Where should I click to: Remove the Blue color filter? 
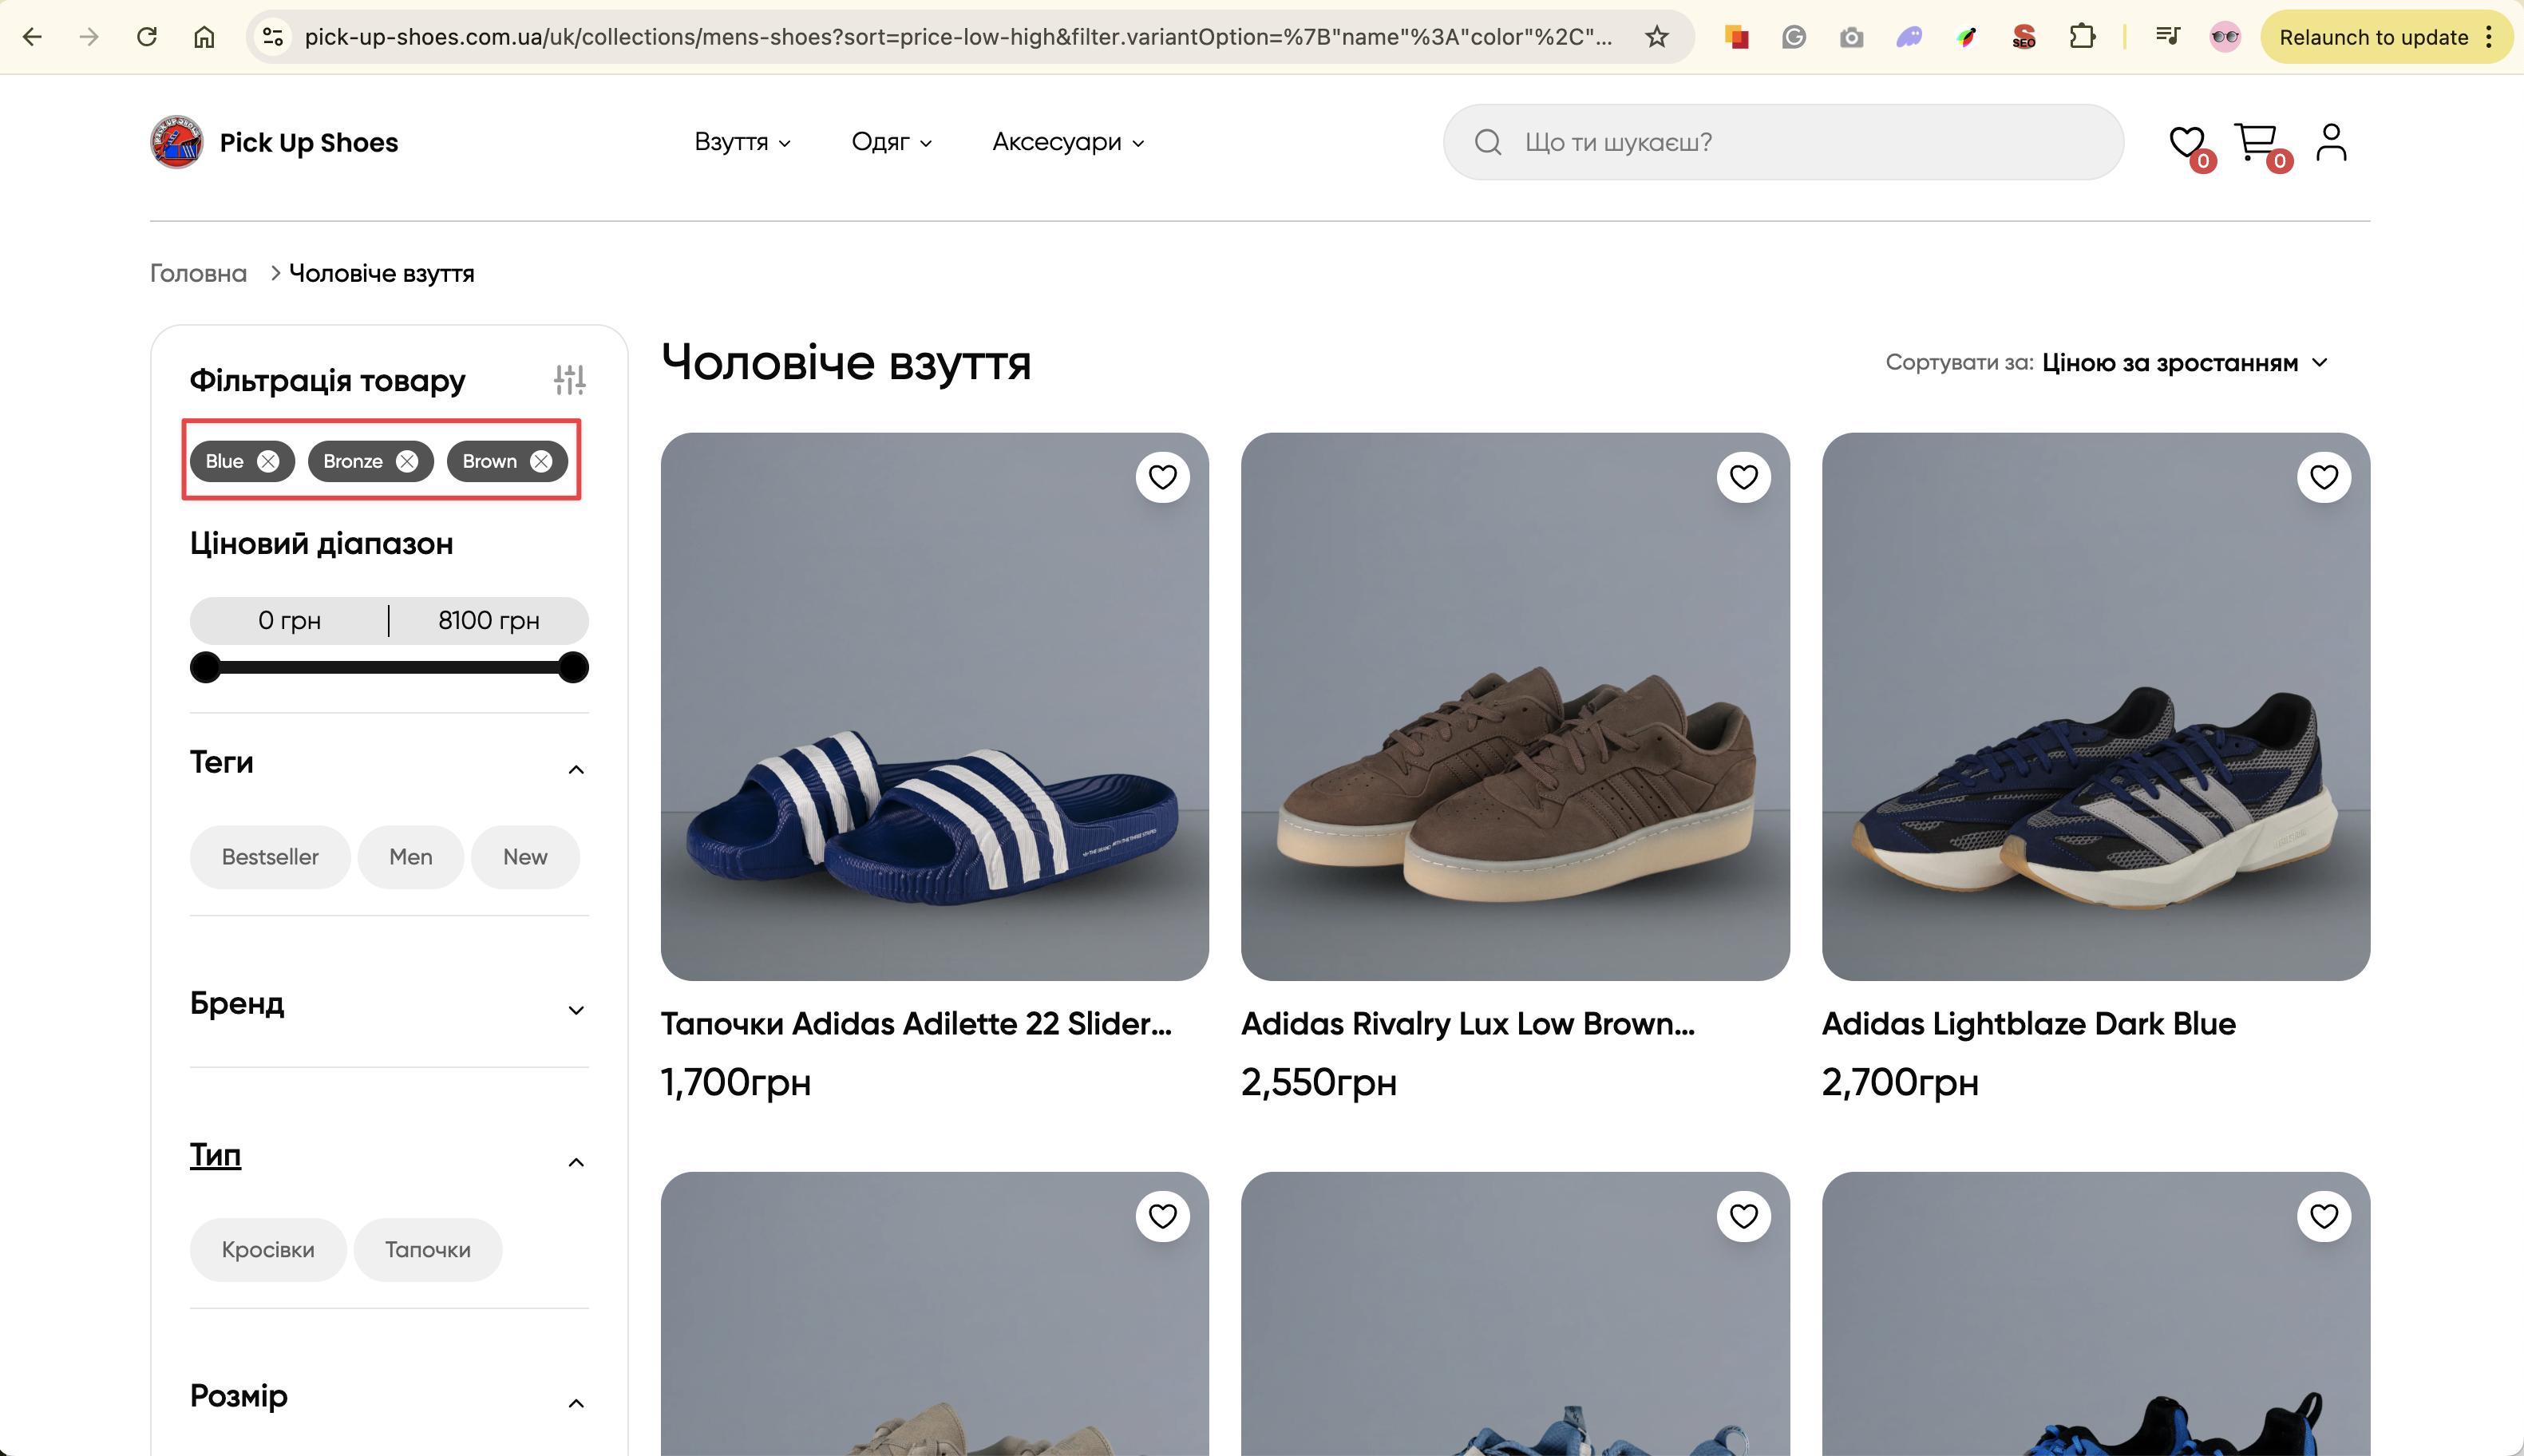tap(268, 461)
